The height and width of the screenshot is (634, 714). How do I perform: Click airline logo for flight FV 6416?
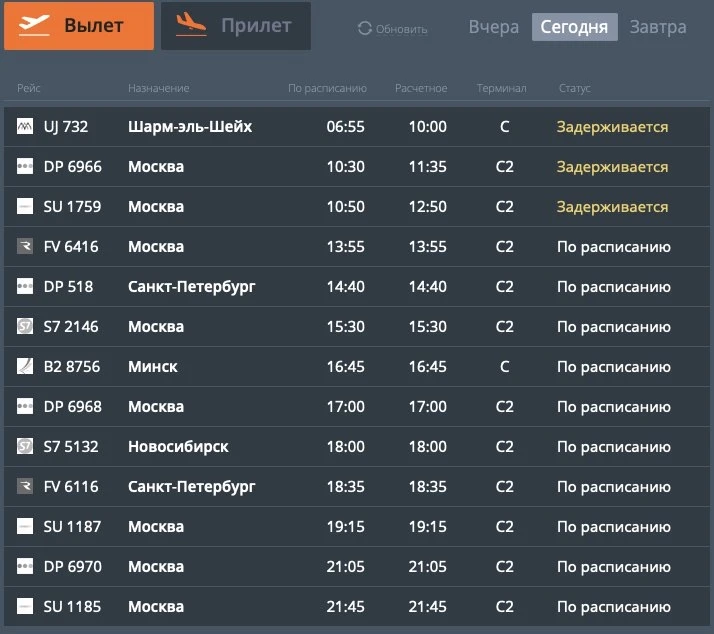pos(25,247)
